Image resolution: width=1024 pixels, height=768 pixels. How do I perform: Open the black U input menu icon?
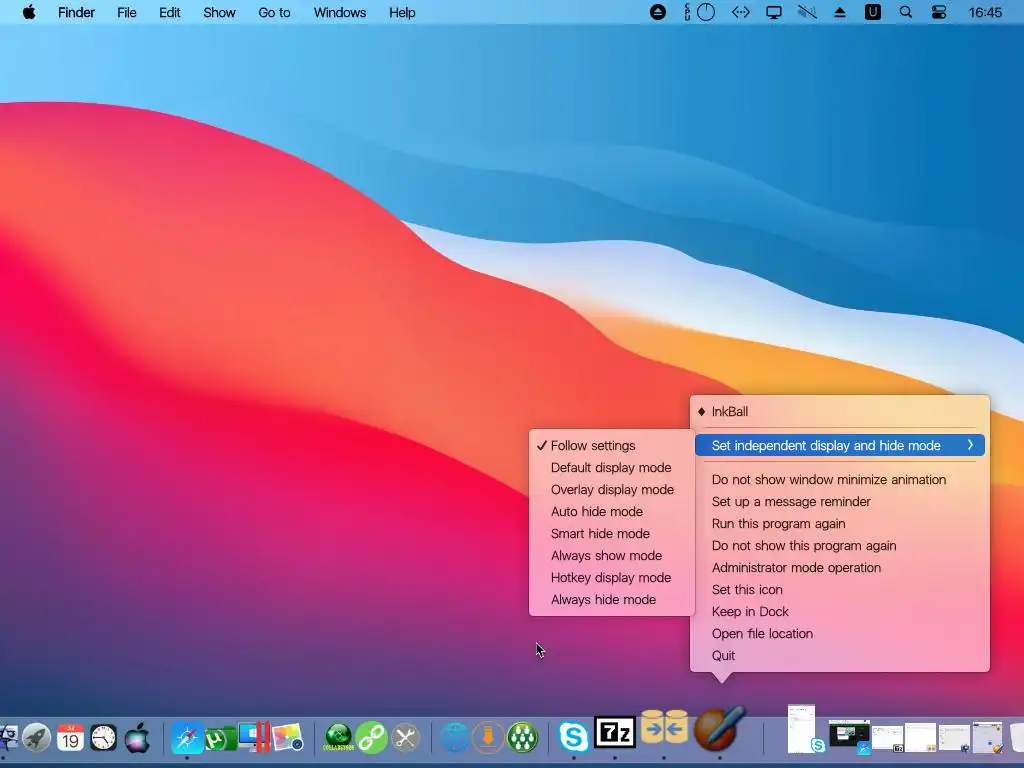click(x=872, y=12)
